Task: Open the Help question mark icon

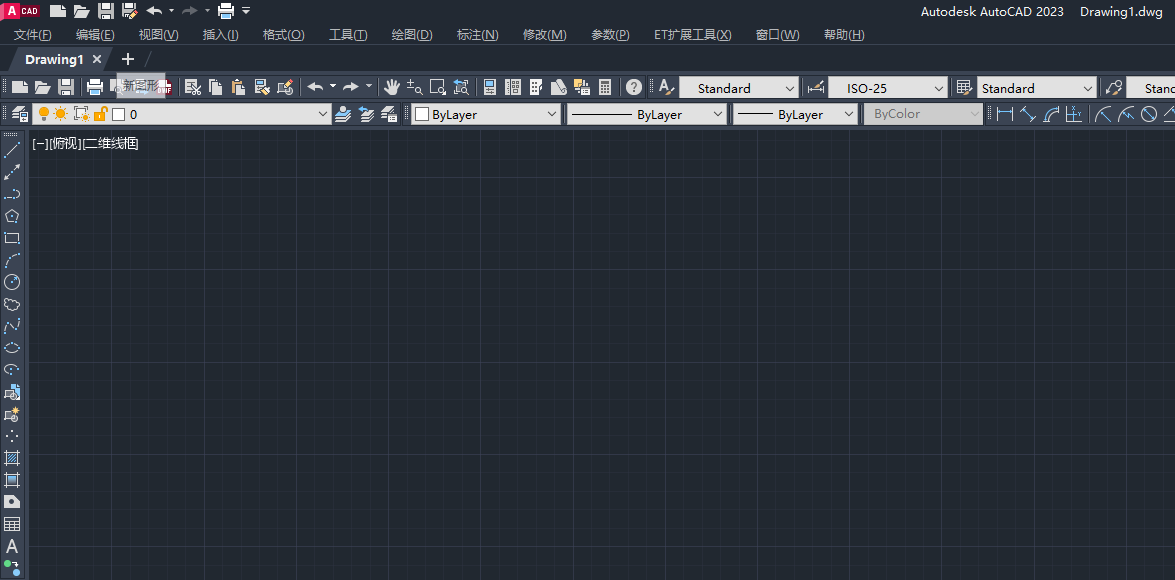Action: [x=633, y=88]
